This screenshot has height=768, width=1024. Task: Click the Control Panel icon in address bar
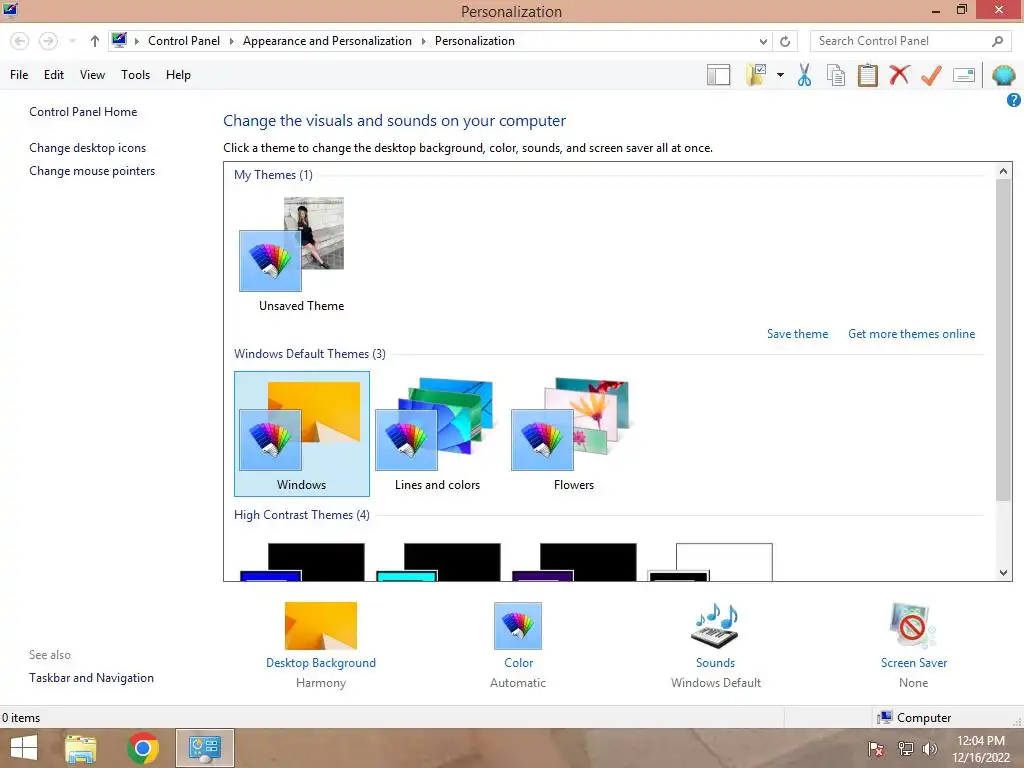pyautogui.click(x=119, y=40)
